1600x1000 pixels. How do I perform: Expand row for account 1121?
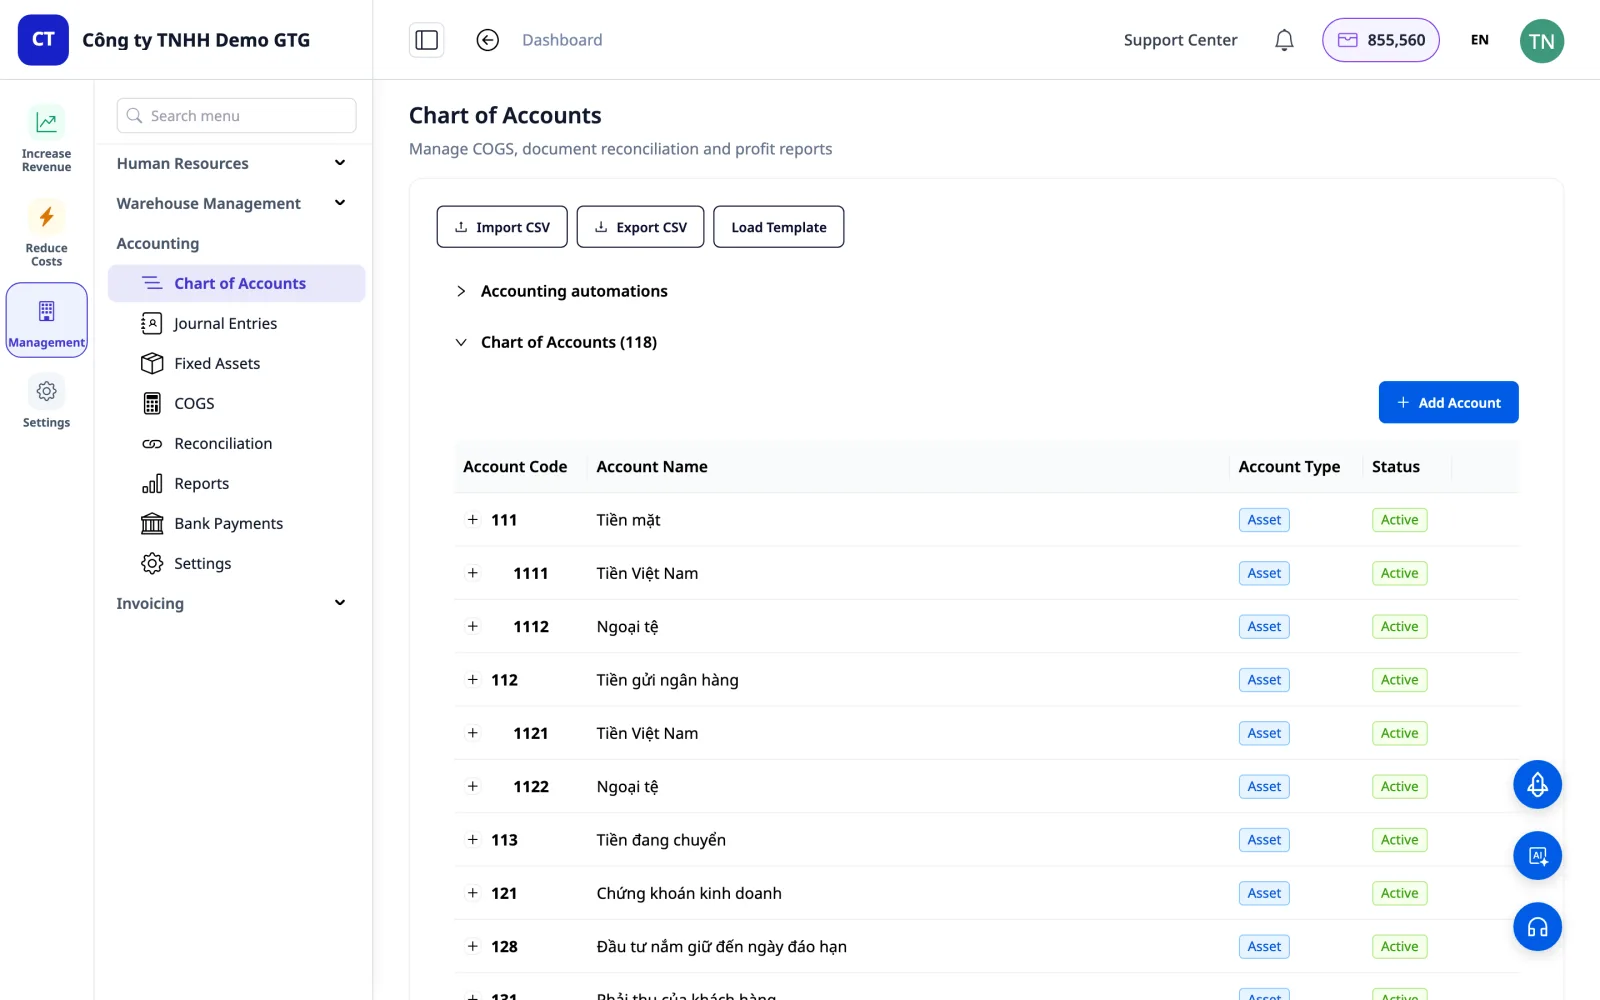[473, 733]
